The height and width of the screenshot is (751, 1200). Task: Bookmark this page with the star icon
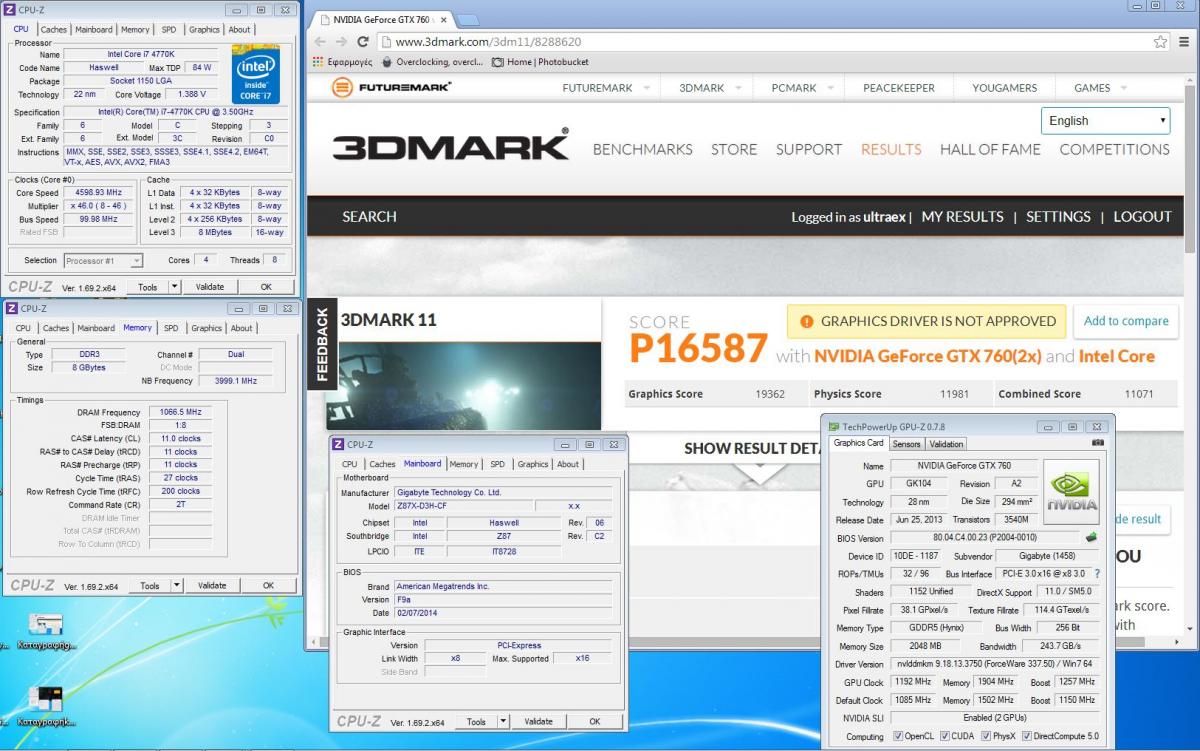click(1160, 42)
